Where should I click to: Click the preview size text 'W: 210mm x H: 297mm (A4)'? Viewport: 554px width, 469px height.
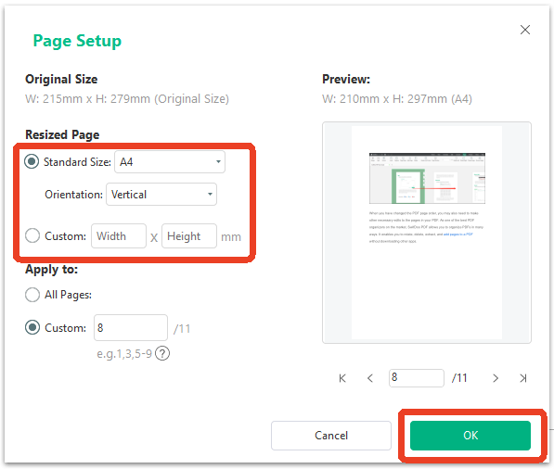pyautogui.click(x=397, y=99)
